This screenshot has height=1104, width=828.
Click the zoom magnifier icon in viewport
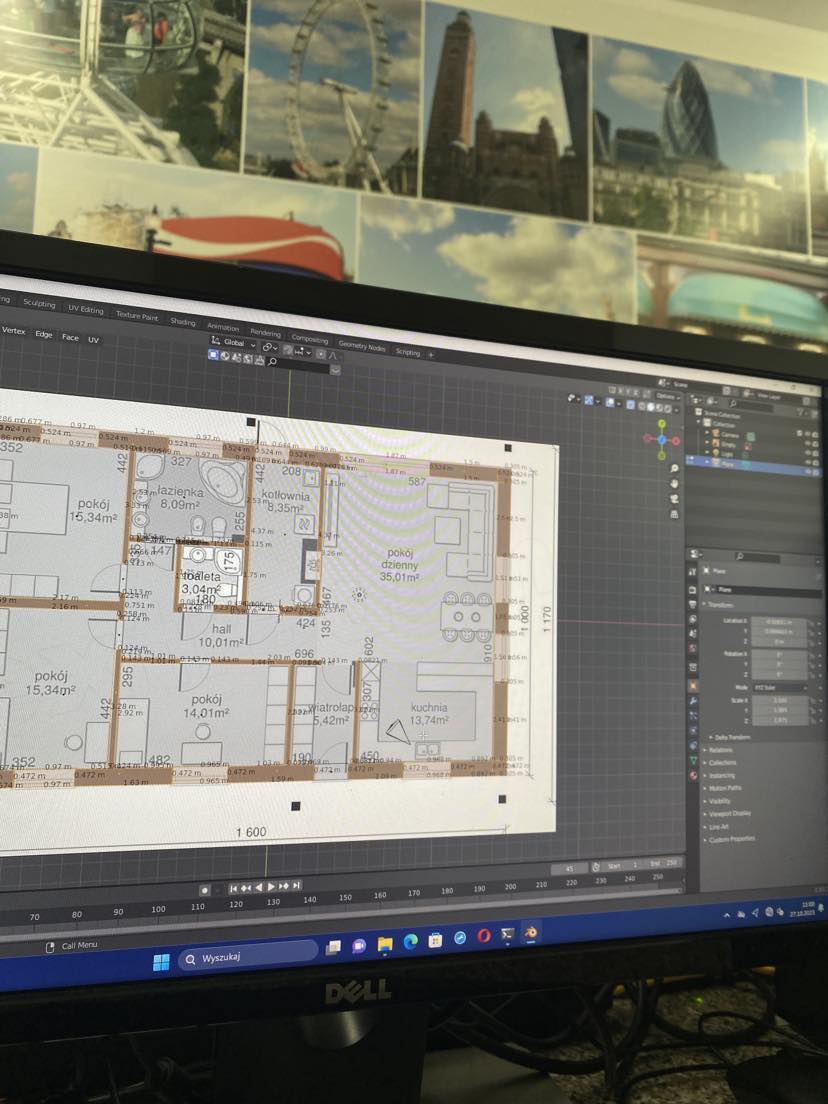pos(675,468)
